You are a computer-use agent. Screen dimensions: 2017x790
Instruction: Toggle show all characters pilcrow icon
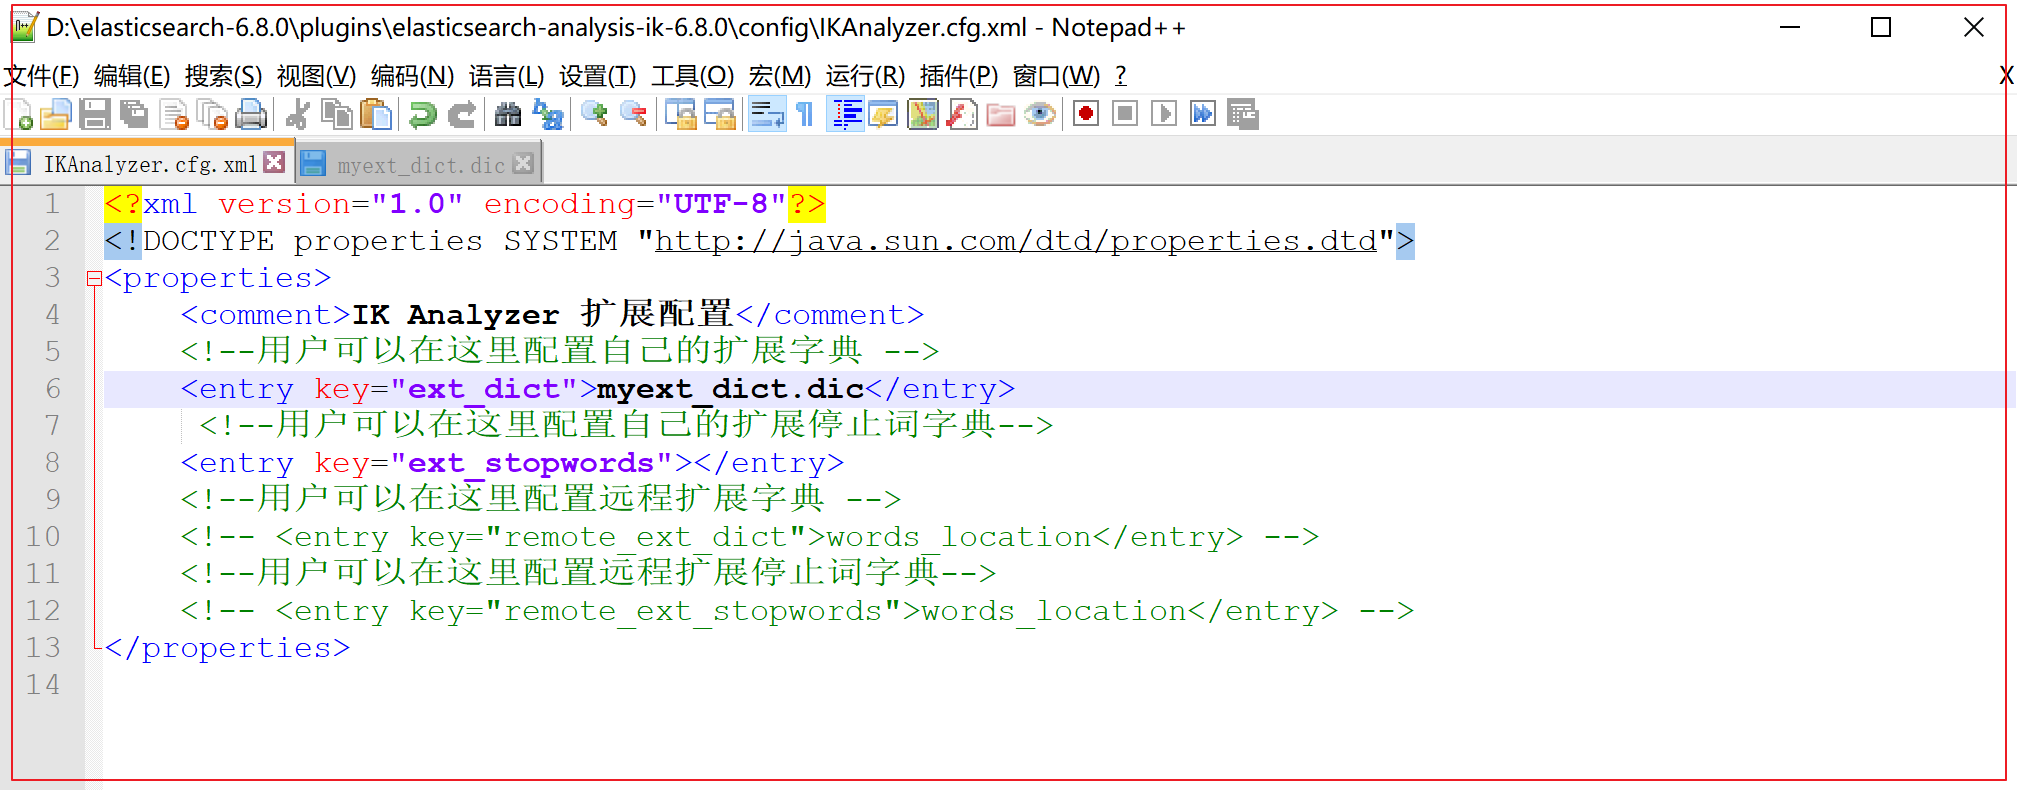coord(806,115)
